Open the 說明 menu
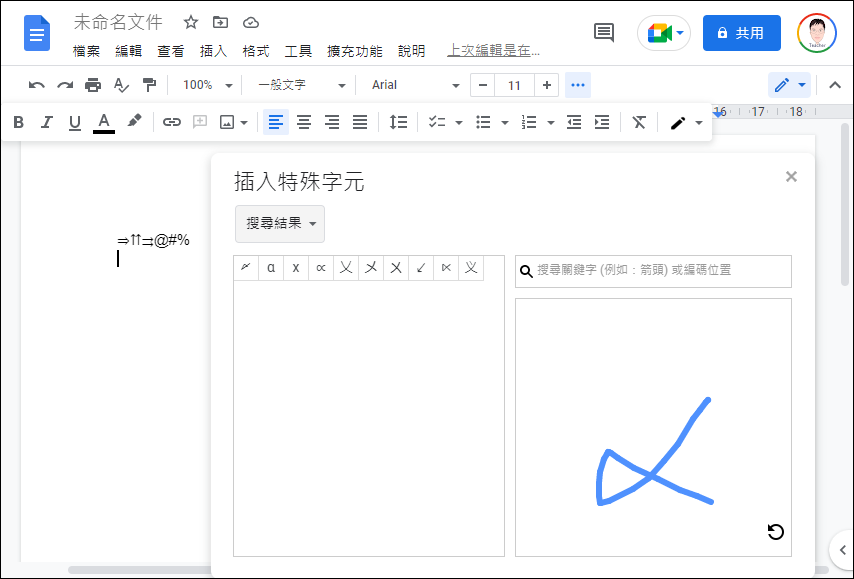Viewport: 854px width, 579px height. tap(411, 51)
